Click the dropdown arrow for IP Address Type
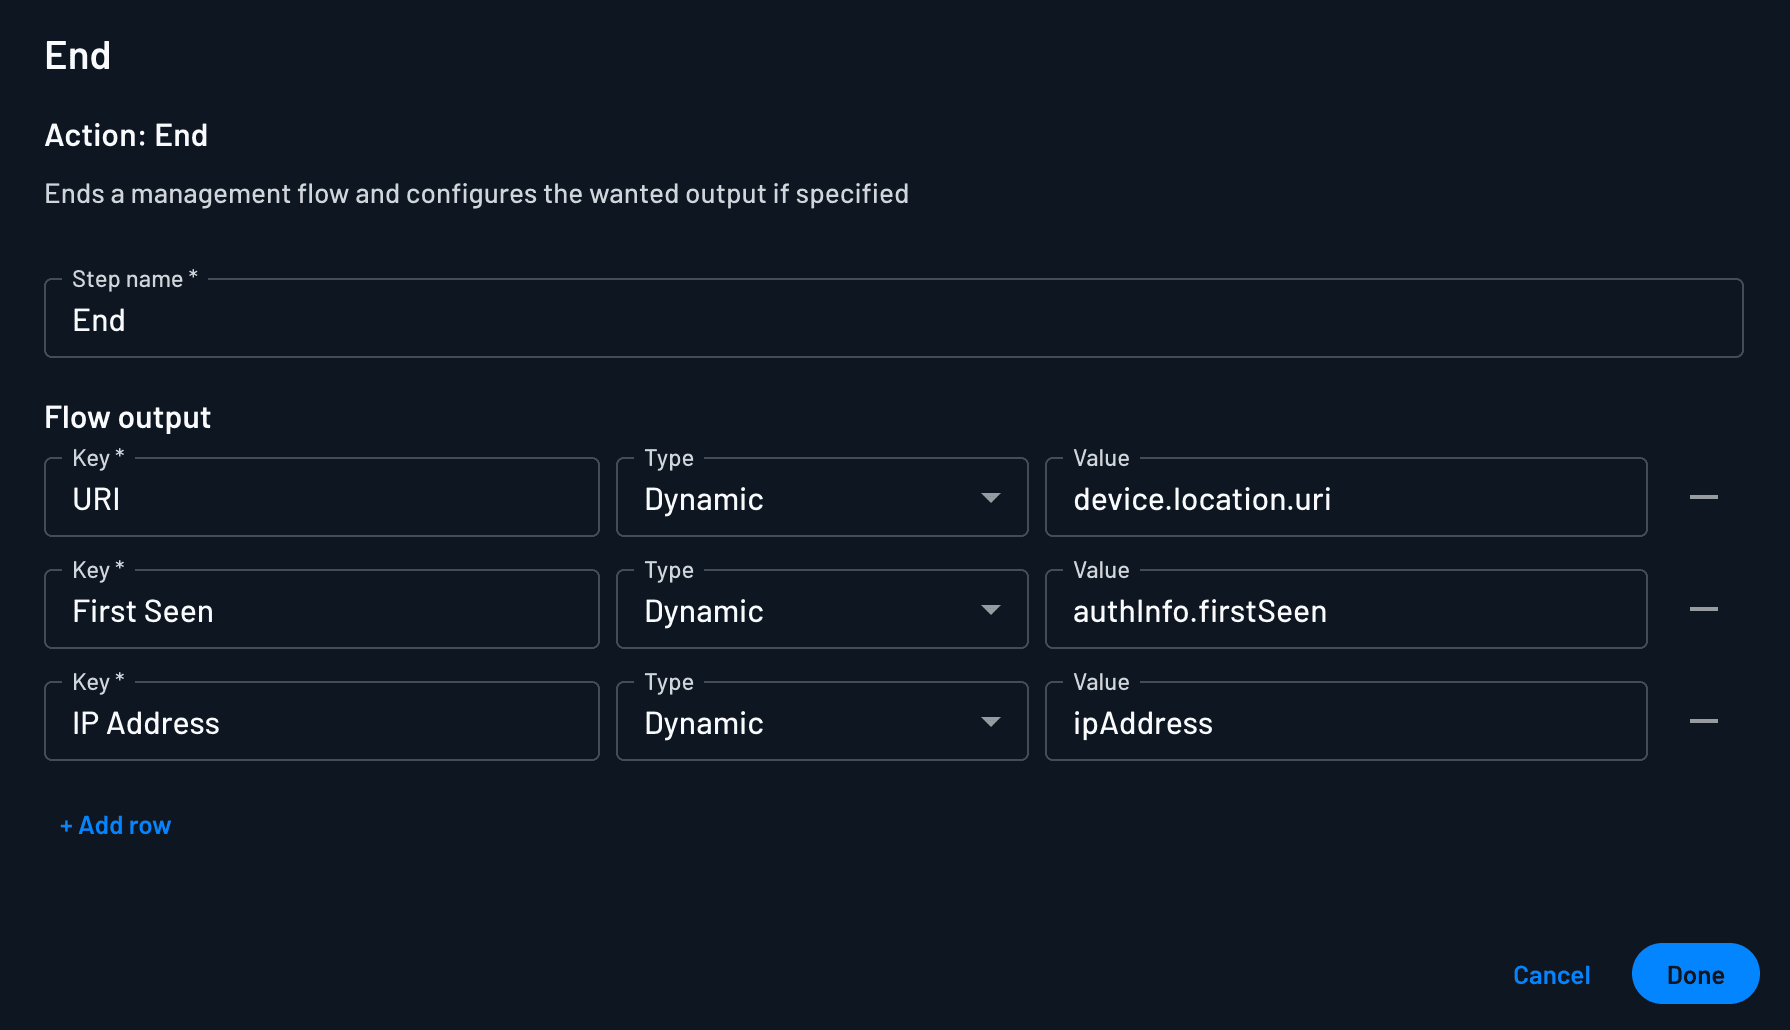This screenshot has height=1030, width=1790. click(x=992, y=721)
